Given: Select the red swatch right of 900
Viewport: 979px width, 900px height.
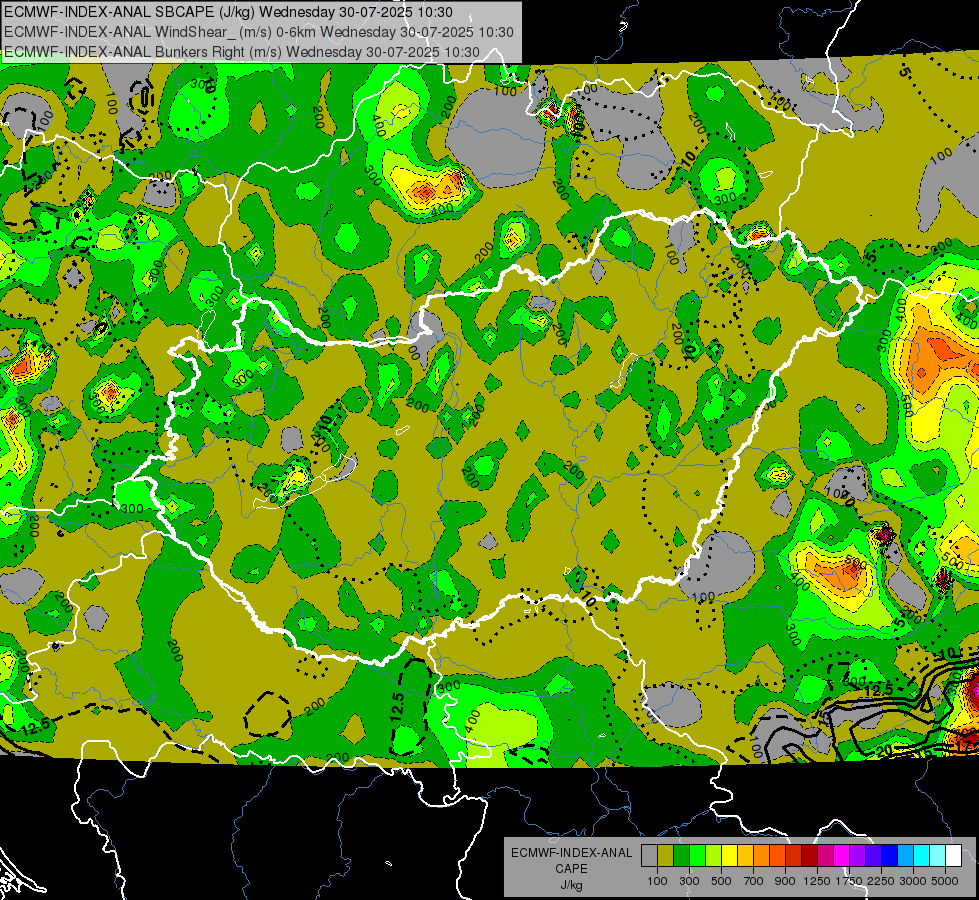Looking at the screenshot, I should (x=794, y=856).
